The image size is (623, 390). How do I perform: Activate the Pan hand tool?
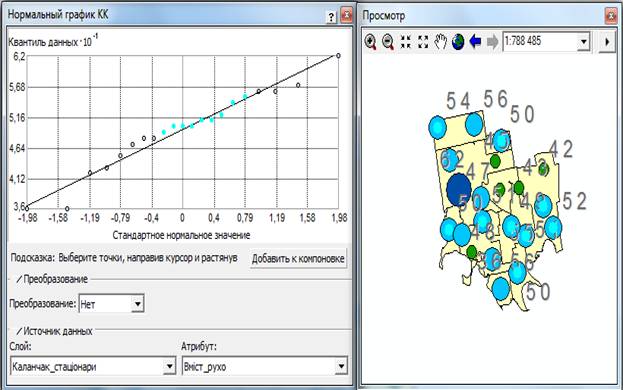tap(440, 41)
